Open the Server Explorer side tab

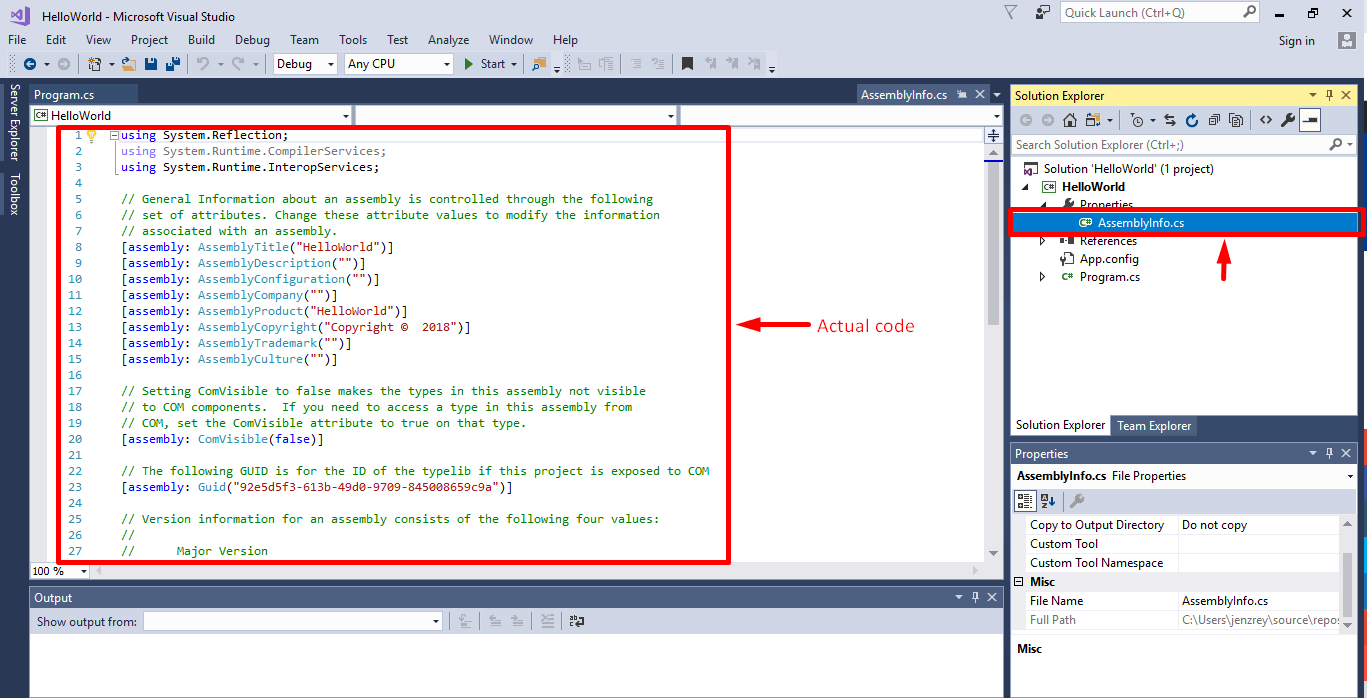(14, 122)
